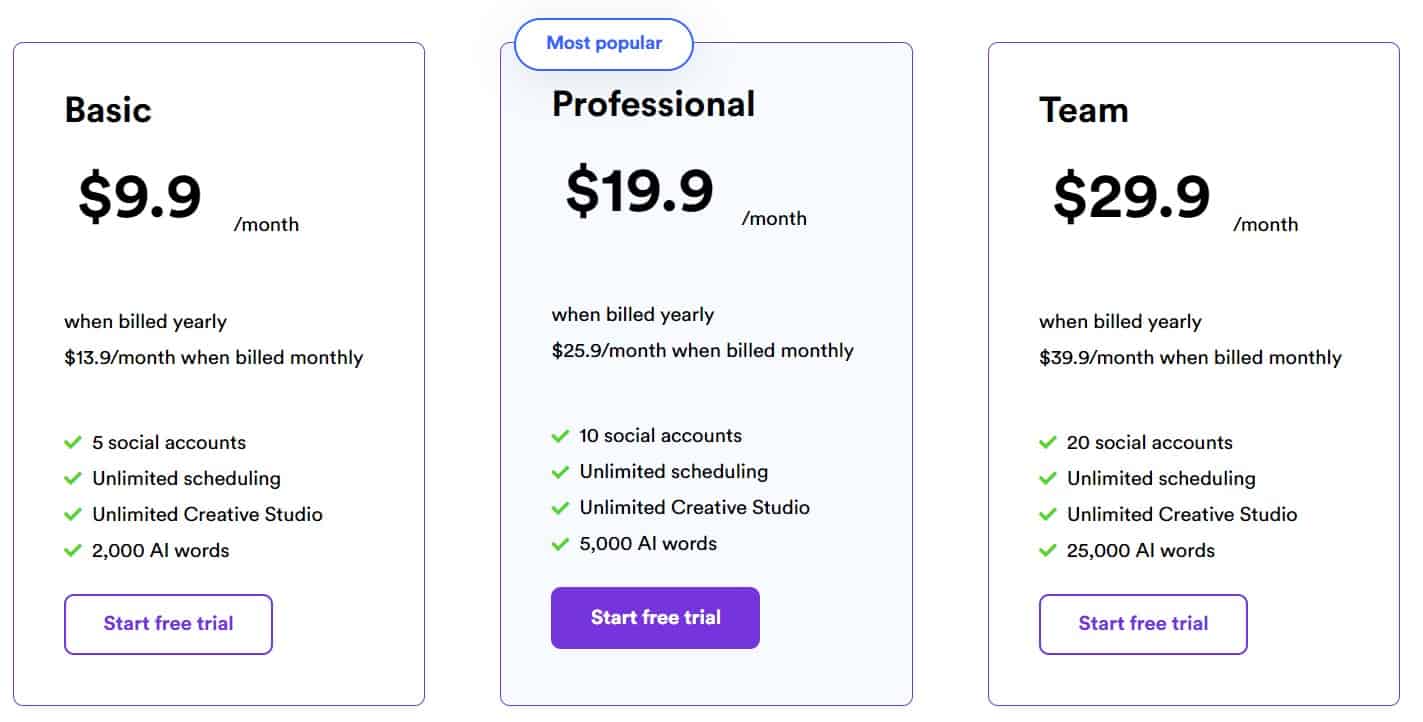Click the Team plan heading
This screenshot has width=1423, height=722.
(x=1086, y=110)
